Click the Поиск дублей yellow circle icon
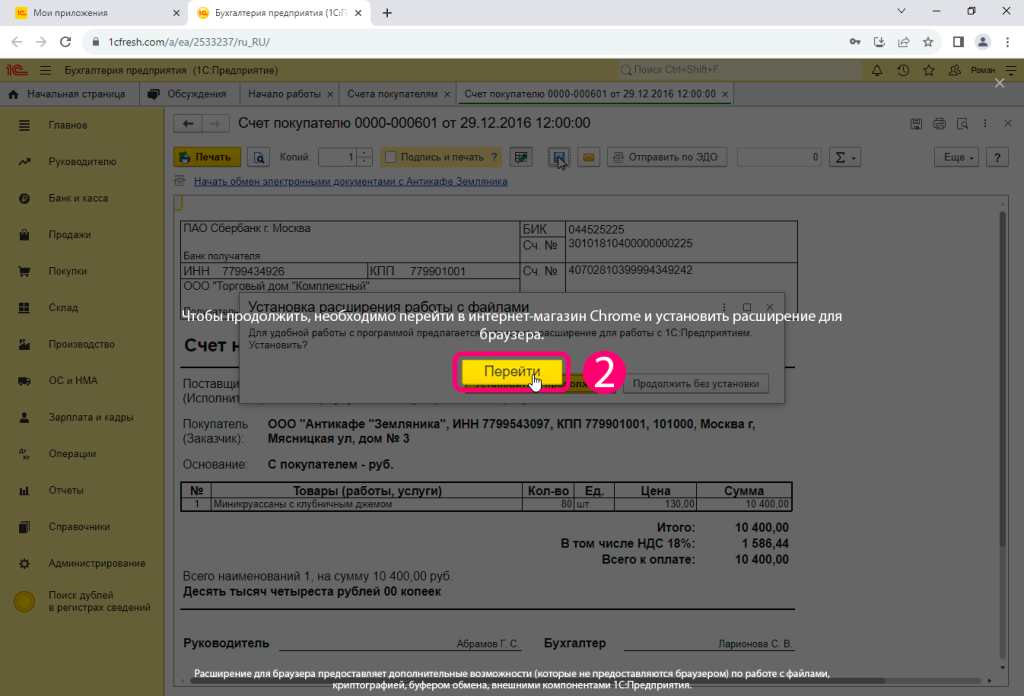 pyautogui.click(x=24, y=601)
